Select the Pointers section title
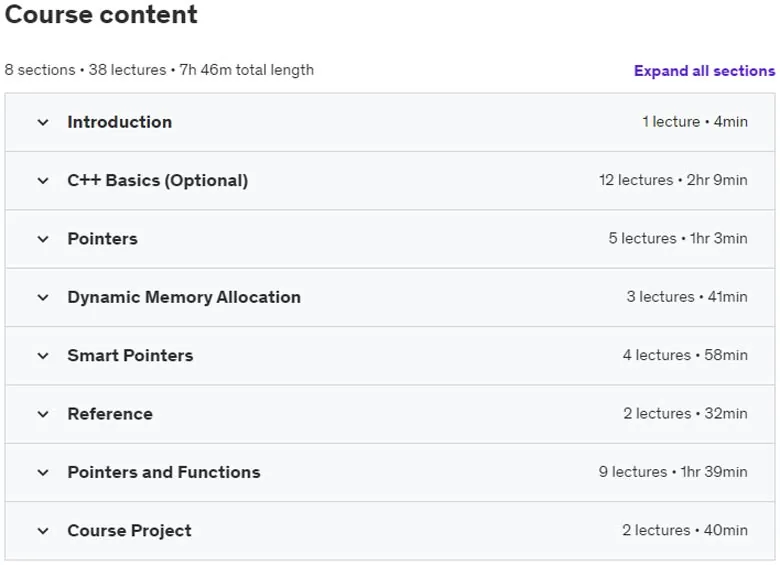The height and width of the screenshot is (565, 780). (102, 239)
